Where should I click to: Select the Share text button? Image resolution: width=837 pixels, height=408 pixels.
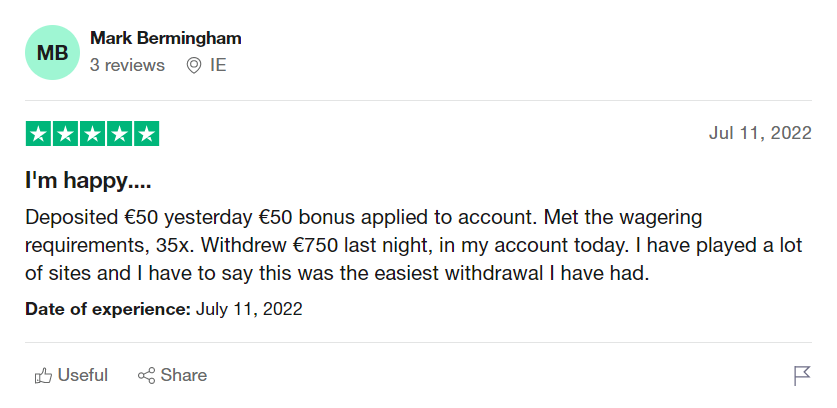pyautogui.click(x=184, y=375)
